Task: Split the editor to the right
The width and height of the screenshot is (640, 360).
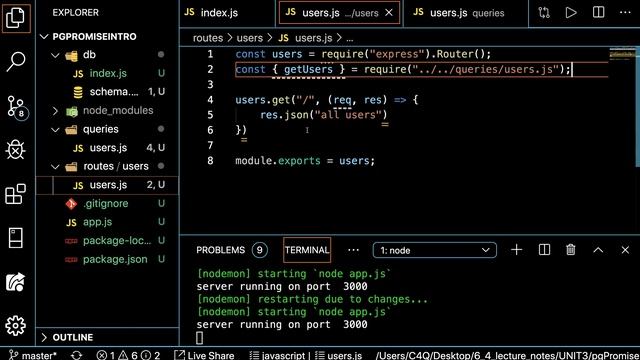Action: [598, 13]
